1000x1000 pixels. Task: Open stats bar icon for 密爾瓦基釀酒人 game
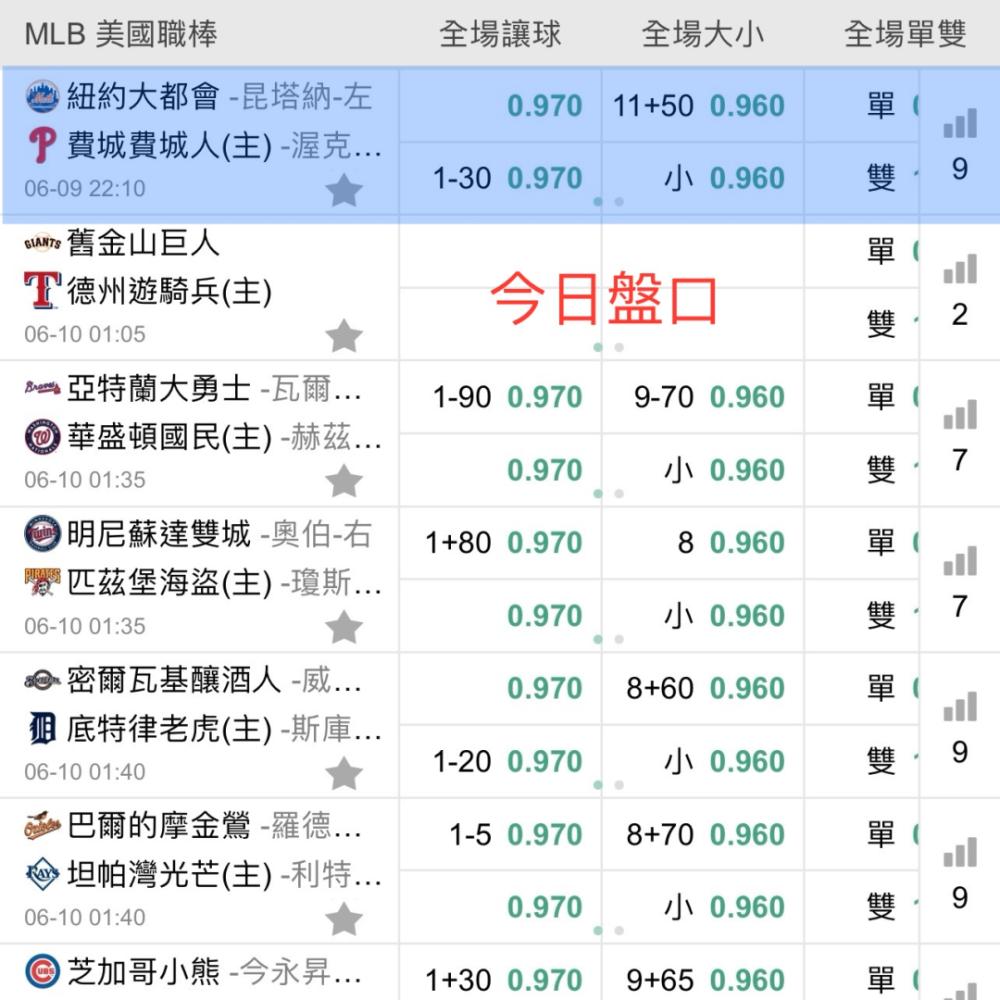(960, 707)
